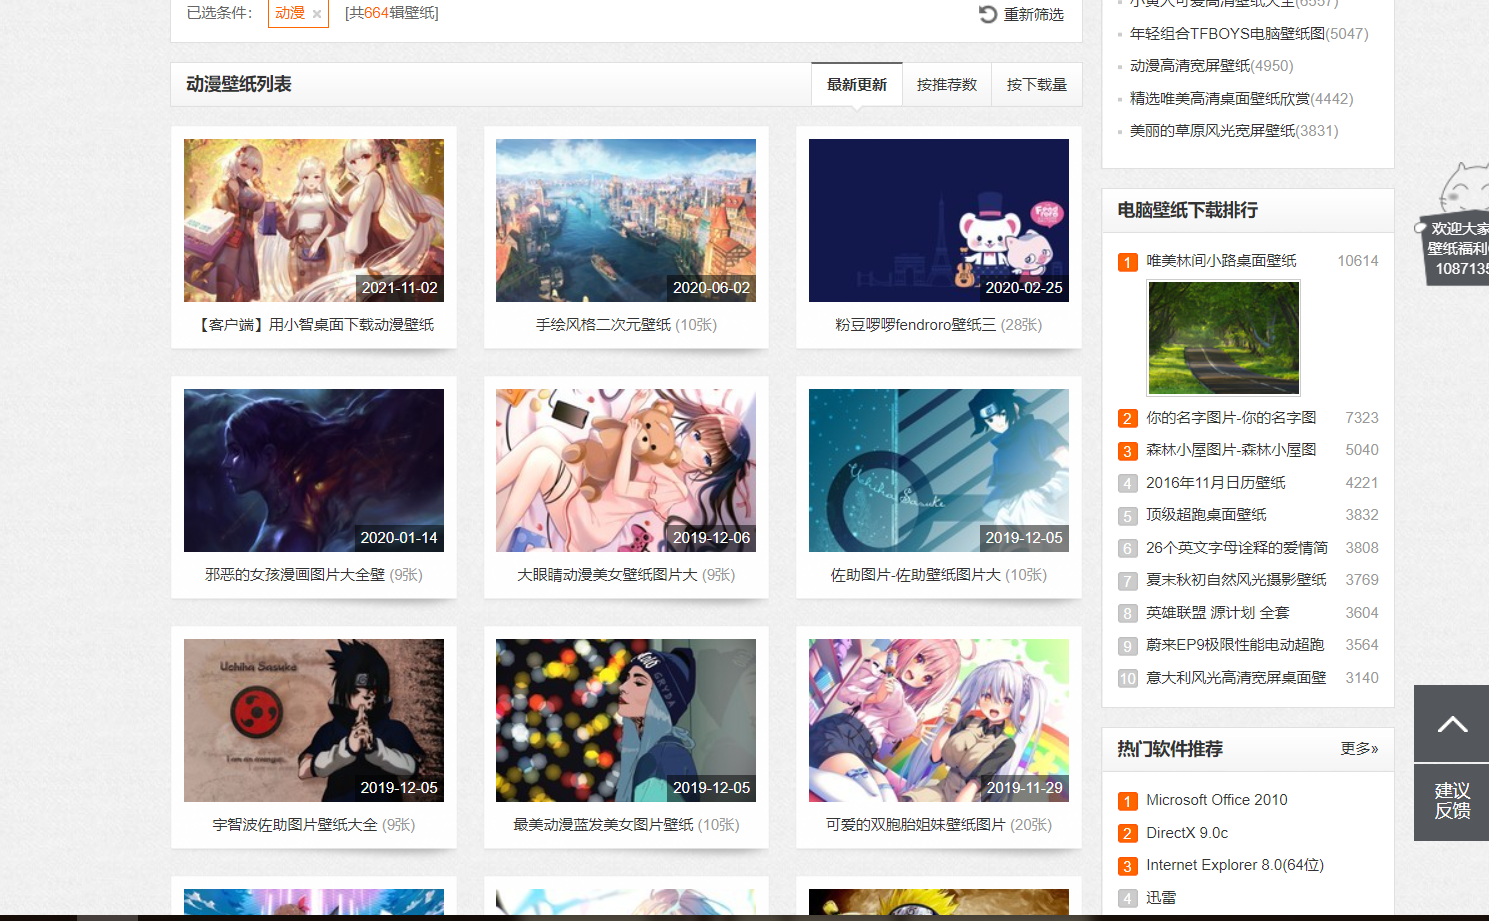This screenshot has width=1489, height=921.
Task: Open 迅雷 software link
Action: (x=1161, y=898)
